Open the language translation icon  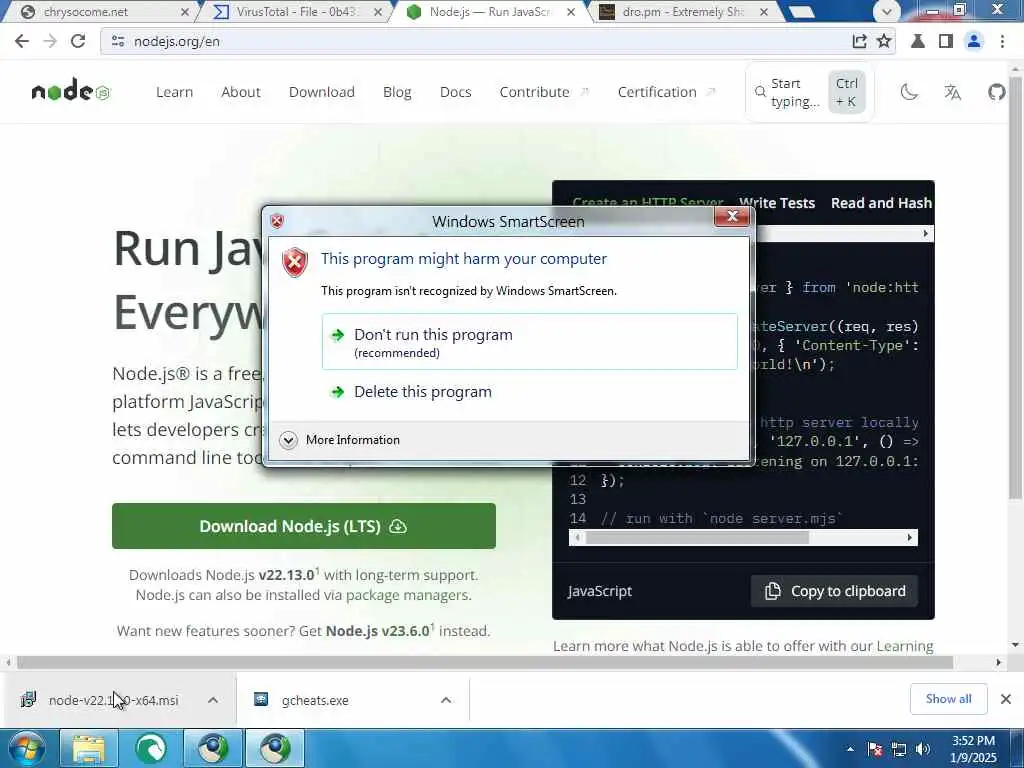click(x=953, y=92)
